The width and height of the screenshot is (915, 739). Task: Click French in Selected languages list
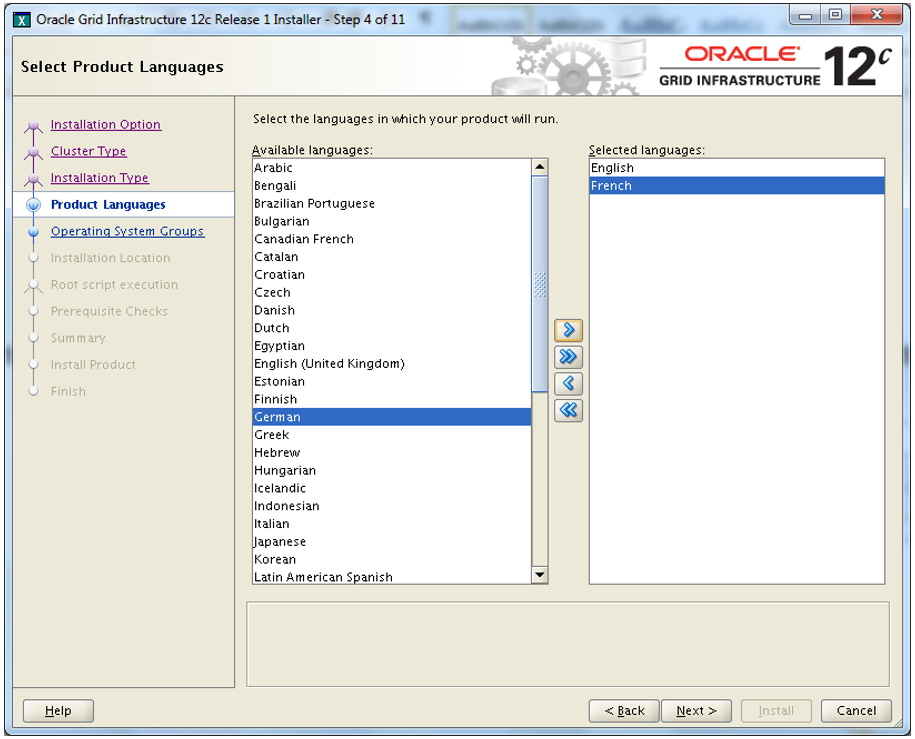737,186
